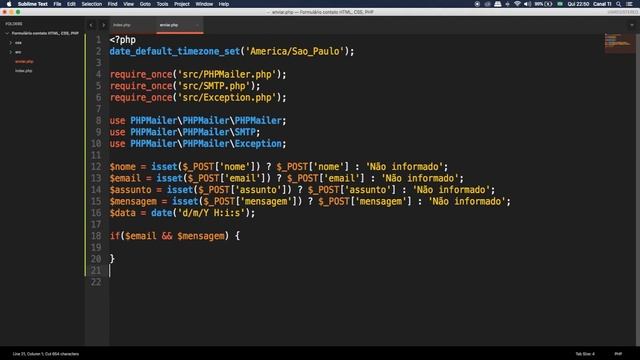This screenshot has width=640, height=360.
Task: Open the Project menu
Action: 182,4
